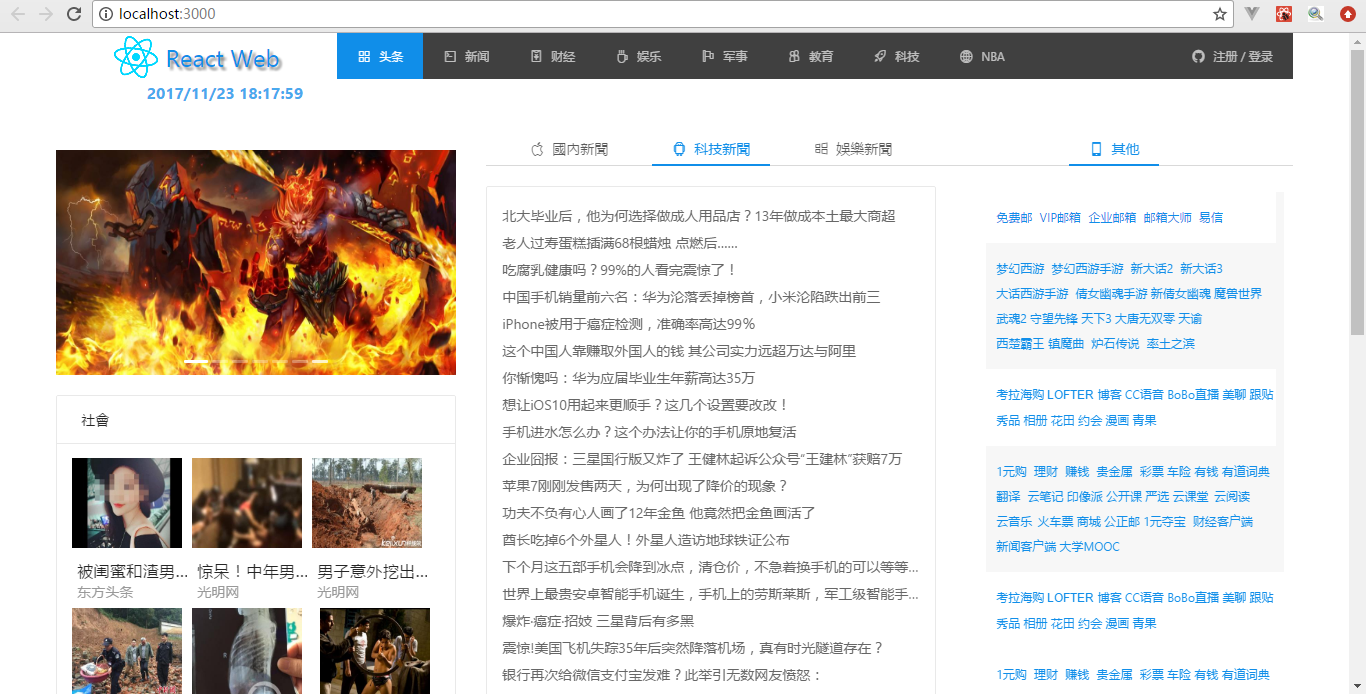Open thumbnail of woman in black hat
The width and height of the screenshot is (1366, 694).
(127, 503)
